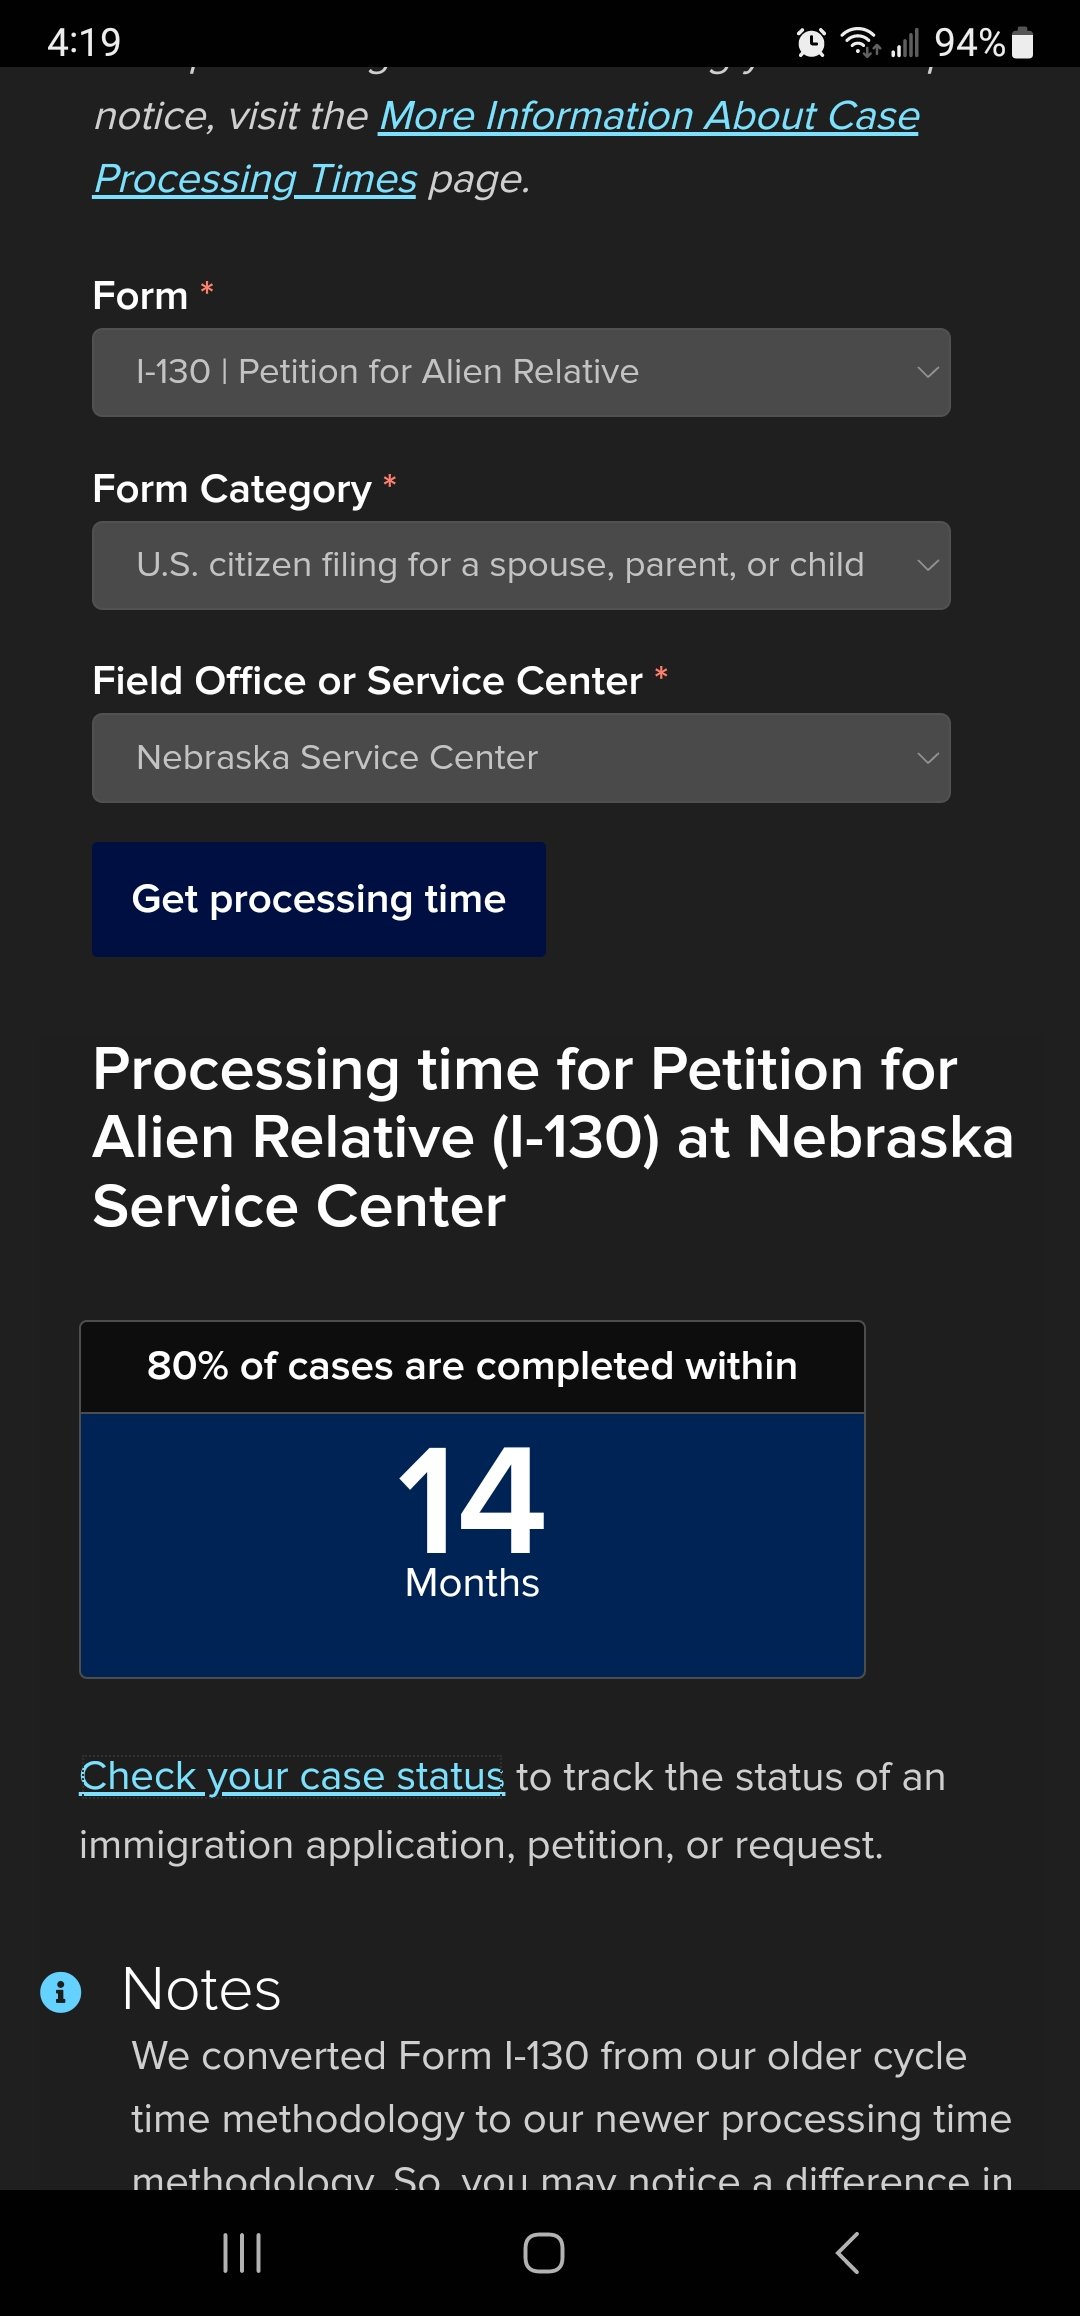The width and height of the screenshot is (1080, 2316).
Task: Follow the Check your case status link
Action: [x=292, y=1777]
